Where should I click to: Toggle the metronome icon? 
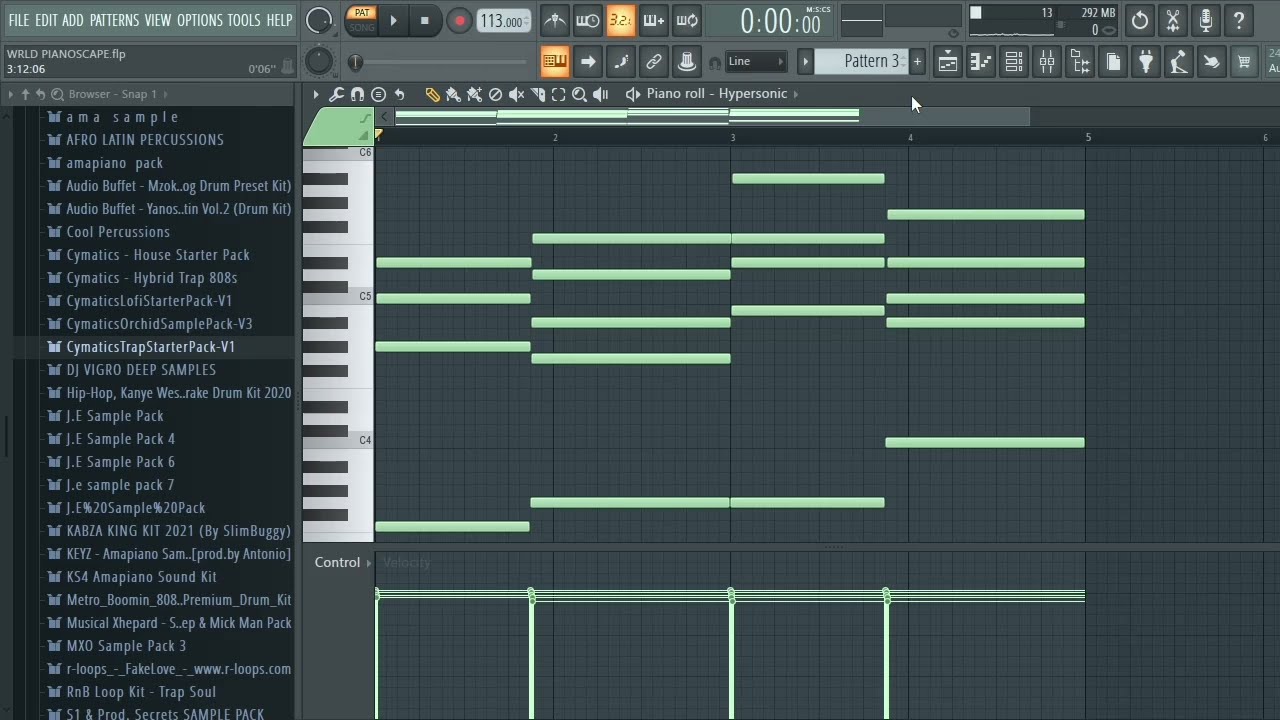click(554, 20)
